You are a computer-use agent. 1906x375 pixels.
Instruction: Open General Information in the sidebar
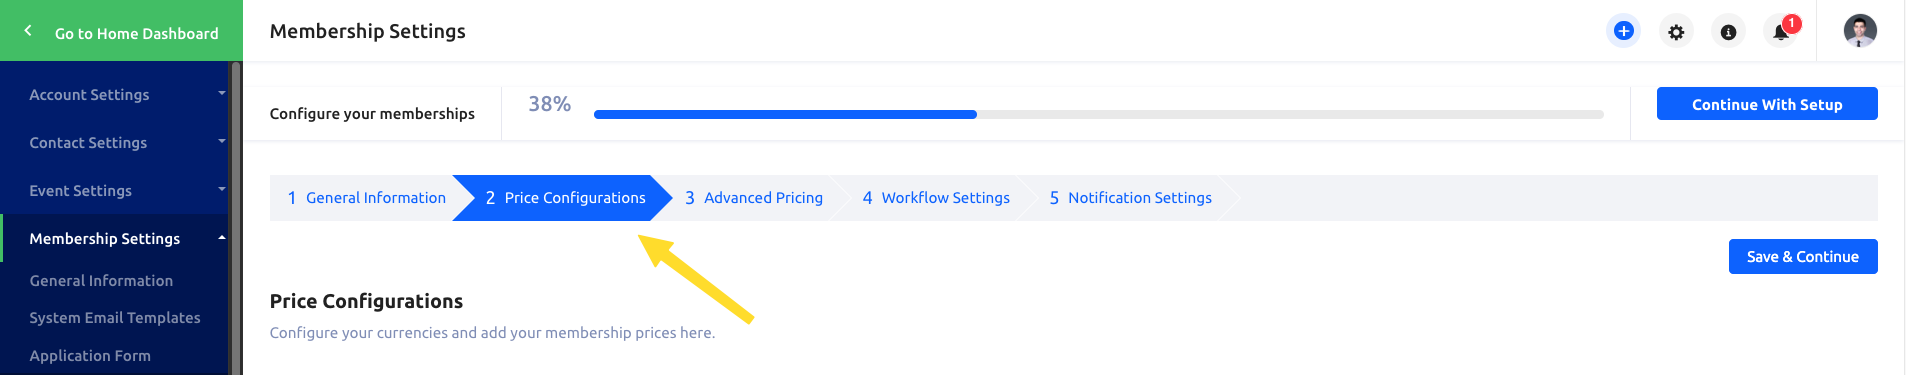click(x=101, y=281)
